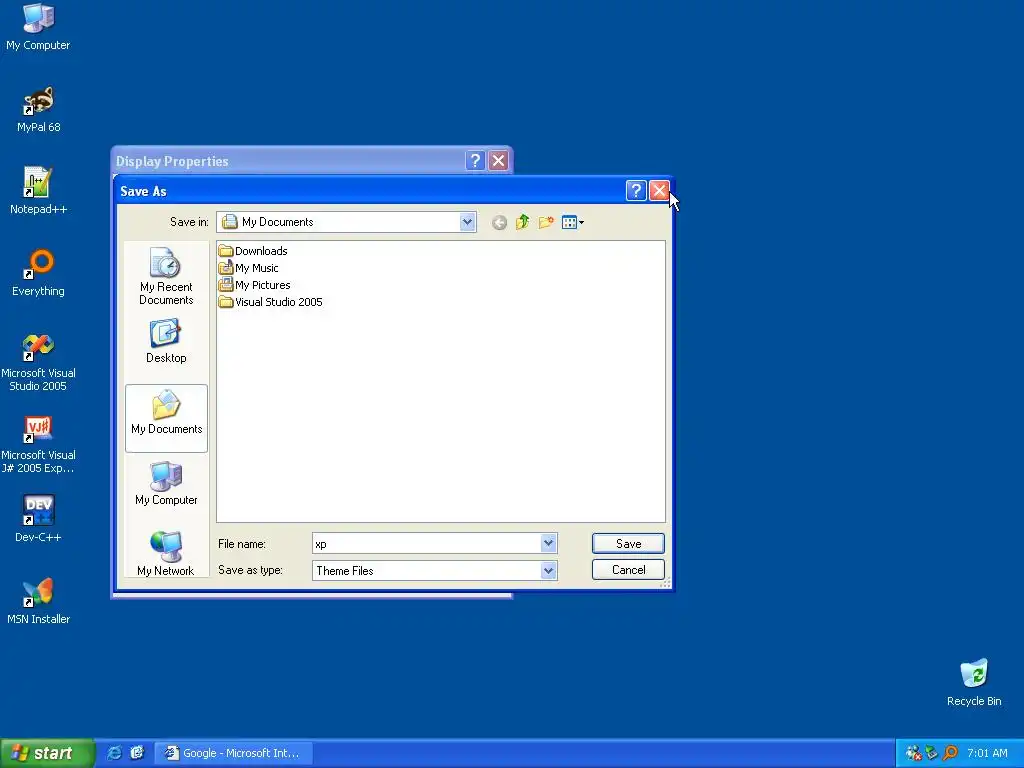
Task: Go up one folder level
Action: [x=522, y=223]
